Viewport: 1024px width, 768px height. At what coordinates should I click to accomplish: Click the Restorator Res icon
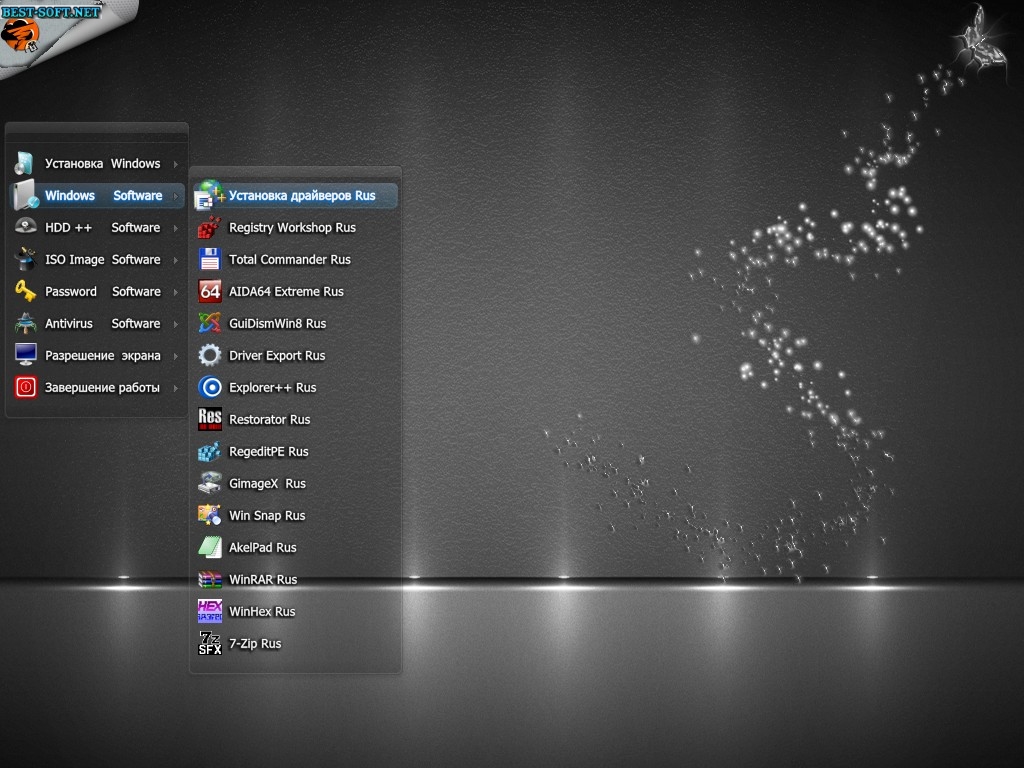(210, 419)
